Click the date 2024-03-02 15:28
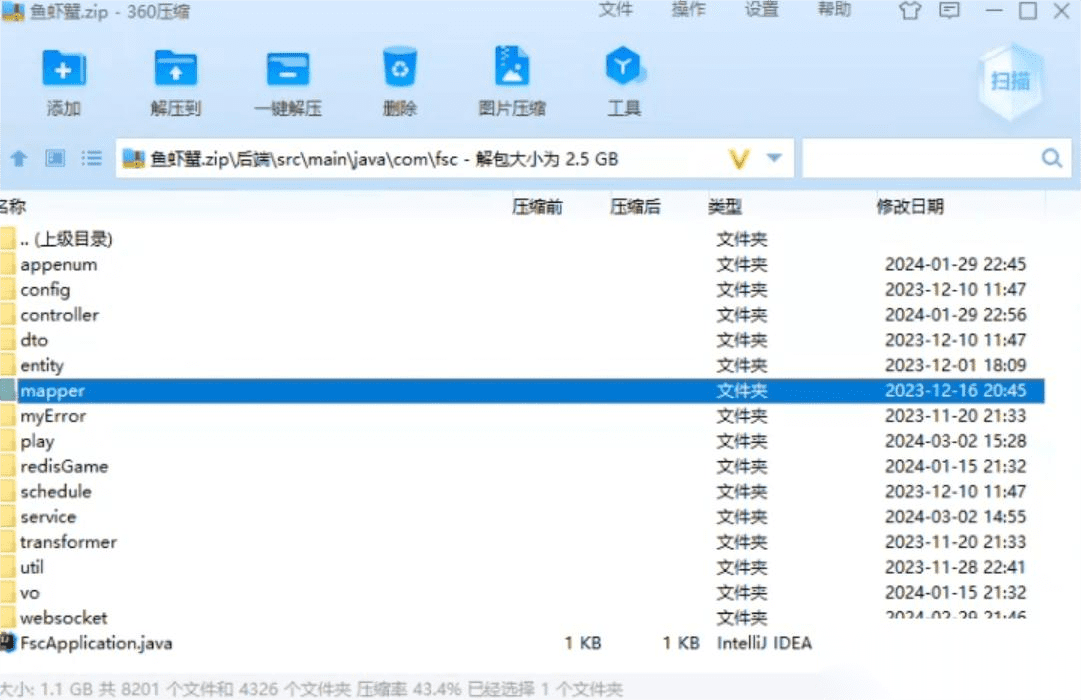 click(956, 441)
